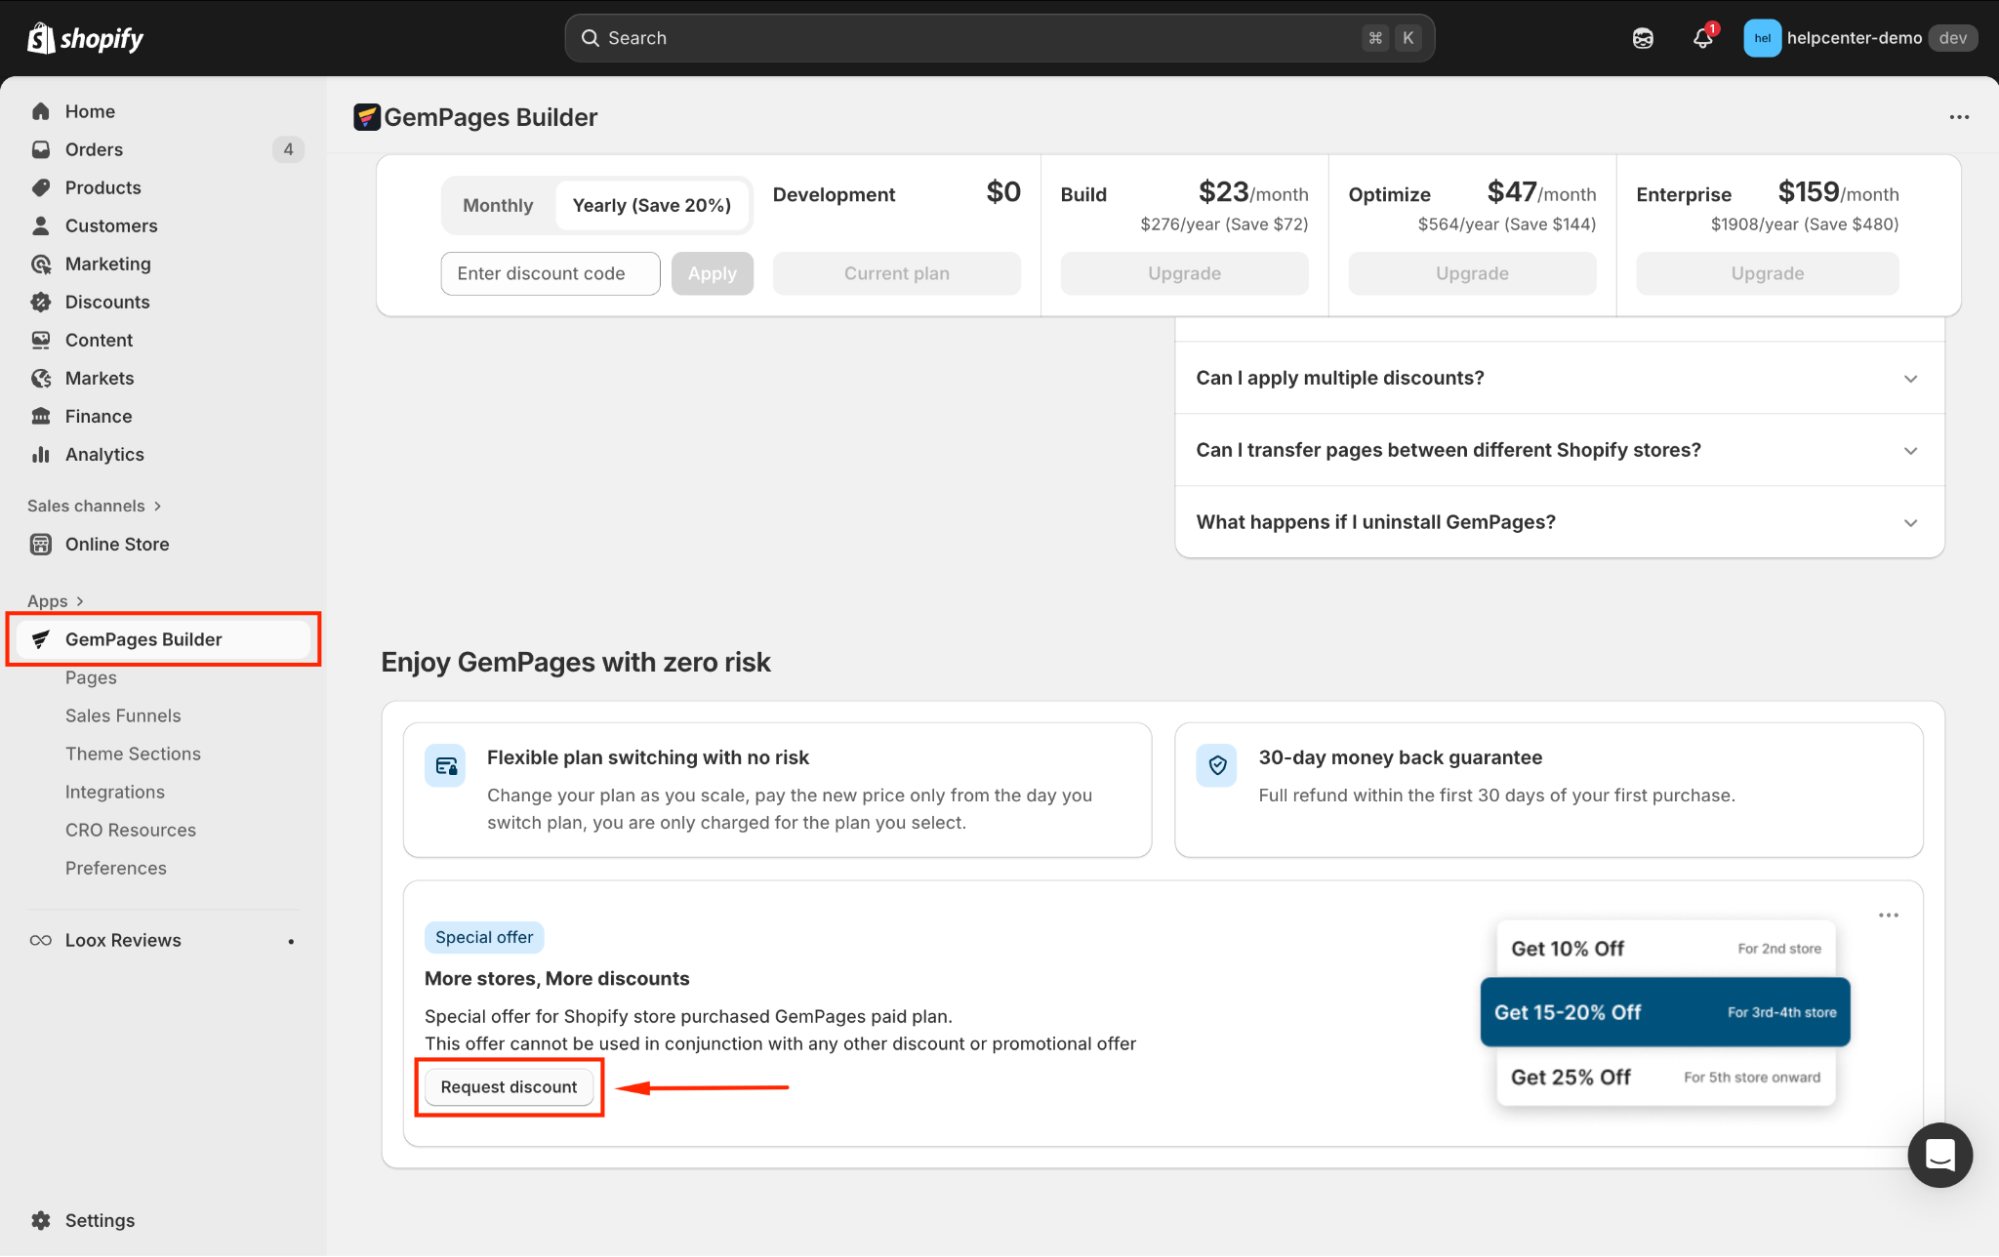Click the Request discount button
Image resolution: width=1999 pixels, height=1257 pixels.
508,1087
